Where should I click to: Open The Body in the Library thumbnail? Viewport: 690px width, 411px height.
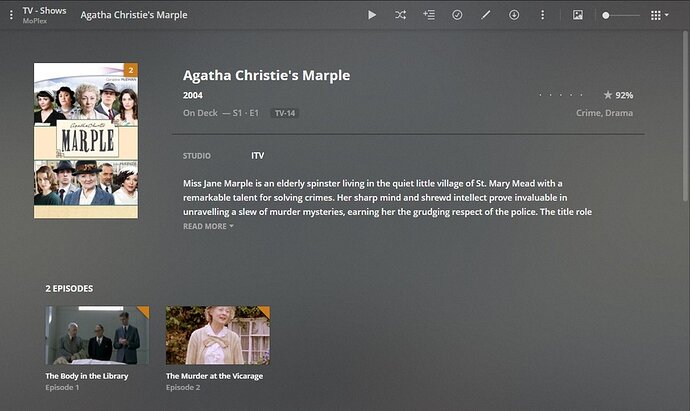click(x=97, y=335)
